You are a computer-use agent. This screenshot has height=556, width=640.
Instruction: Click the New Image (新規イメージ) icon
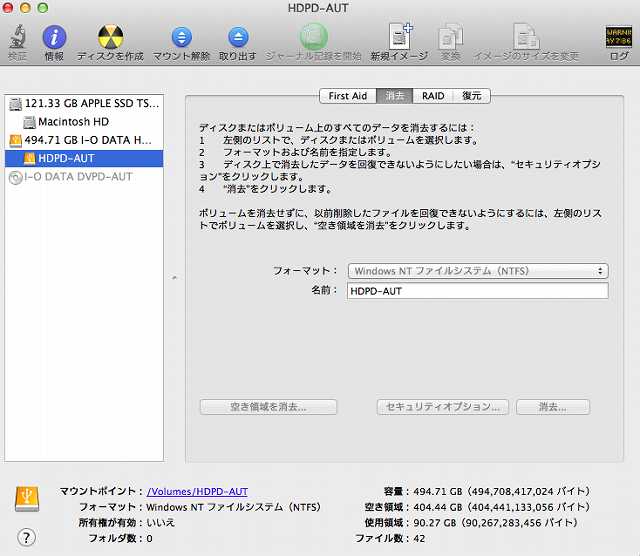coord(399,37)
